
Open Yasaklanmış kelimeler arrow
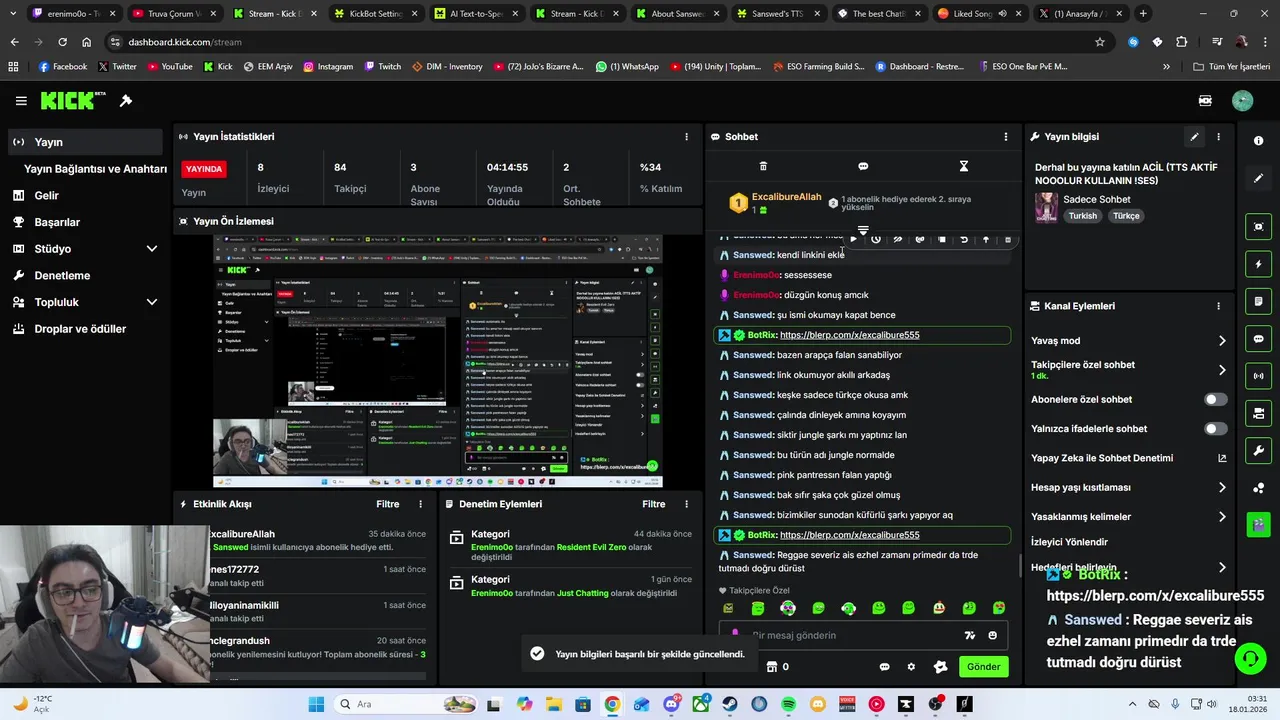(x=1222, y=517)
